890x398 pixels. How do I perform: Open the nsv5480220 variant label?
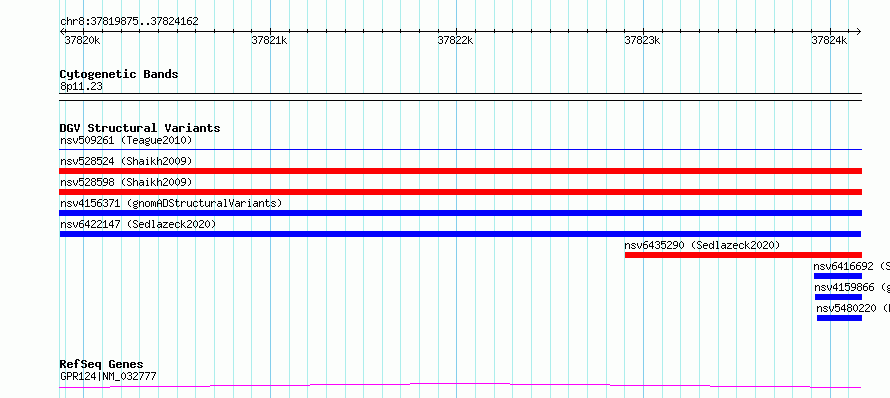(x=853, y=308)
